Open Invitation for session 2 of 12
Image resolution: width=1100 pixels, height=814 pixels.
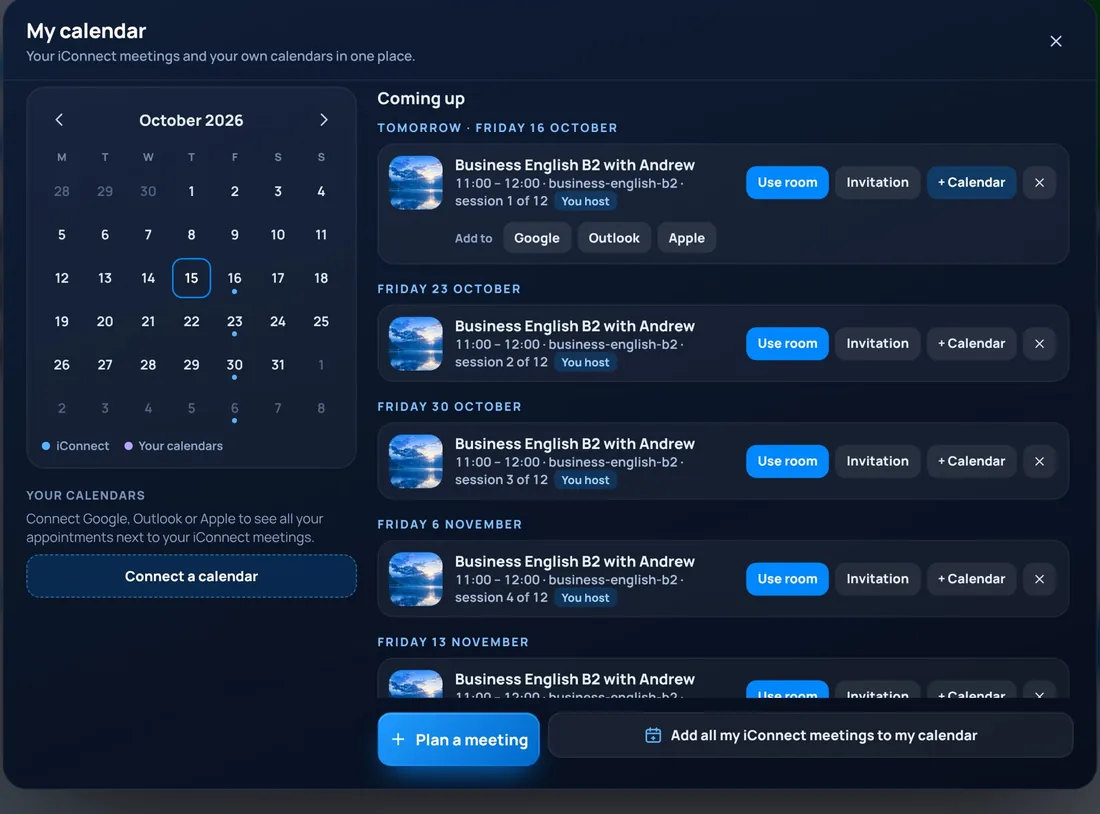878,344
